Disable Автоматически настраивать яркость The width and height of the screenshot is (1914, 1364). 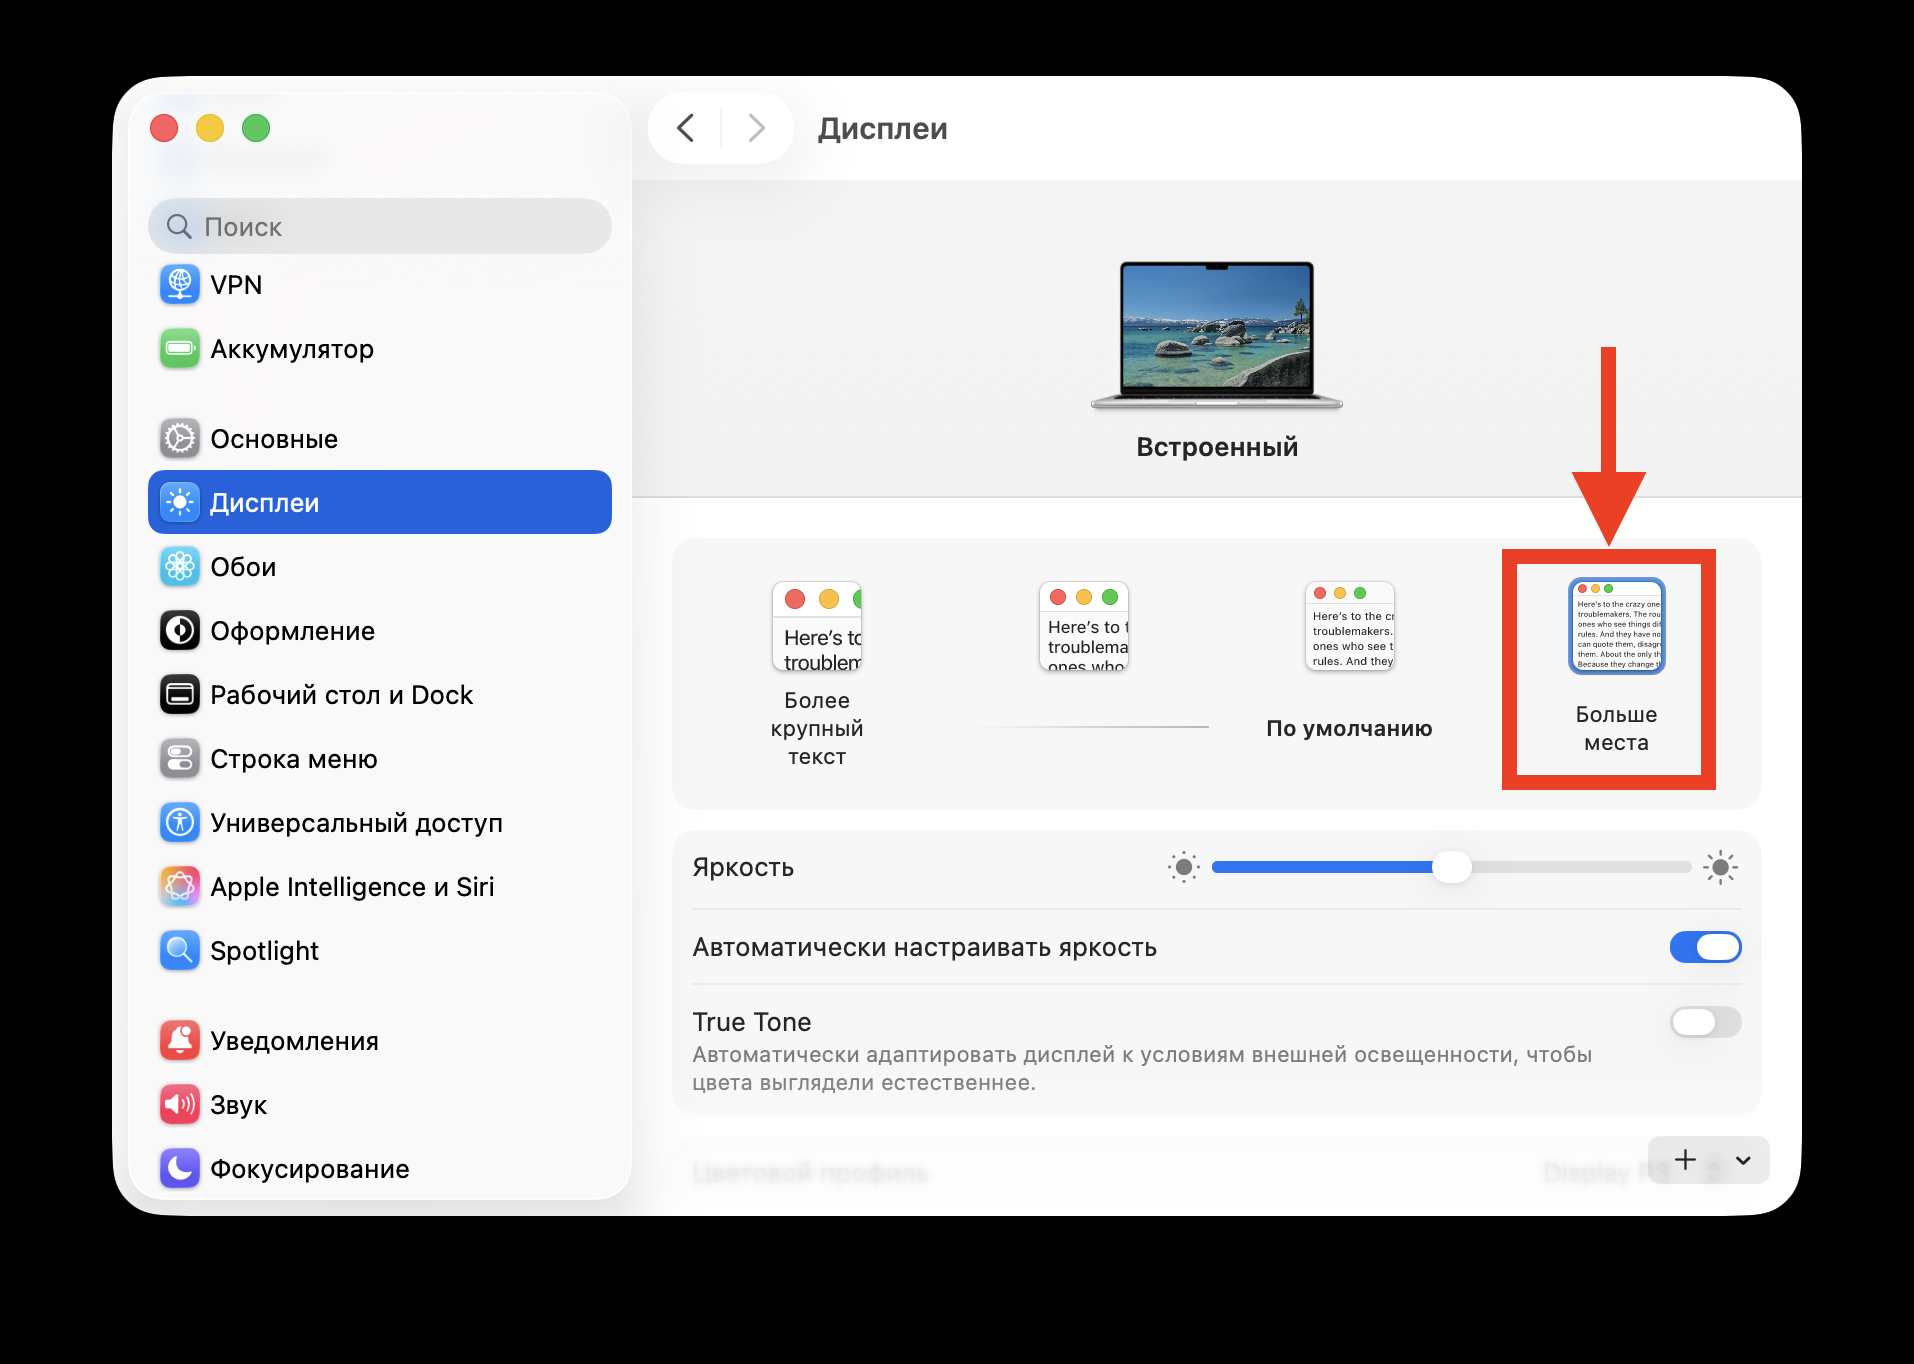click(1705, 947)
